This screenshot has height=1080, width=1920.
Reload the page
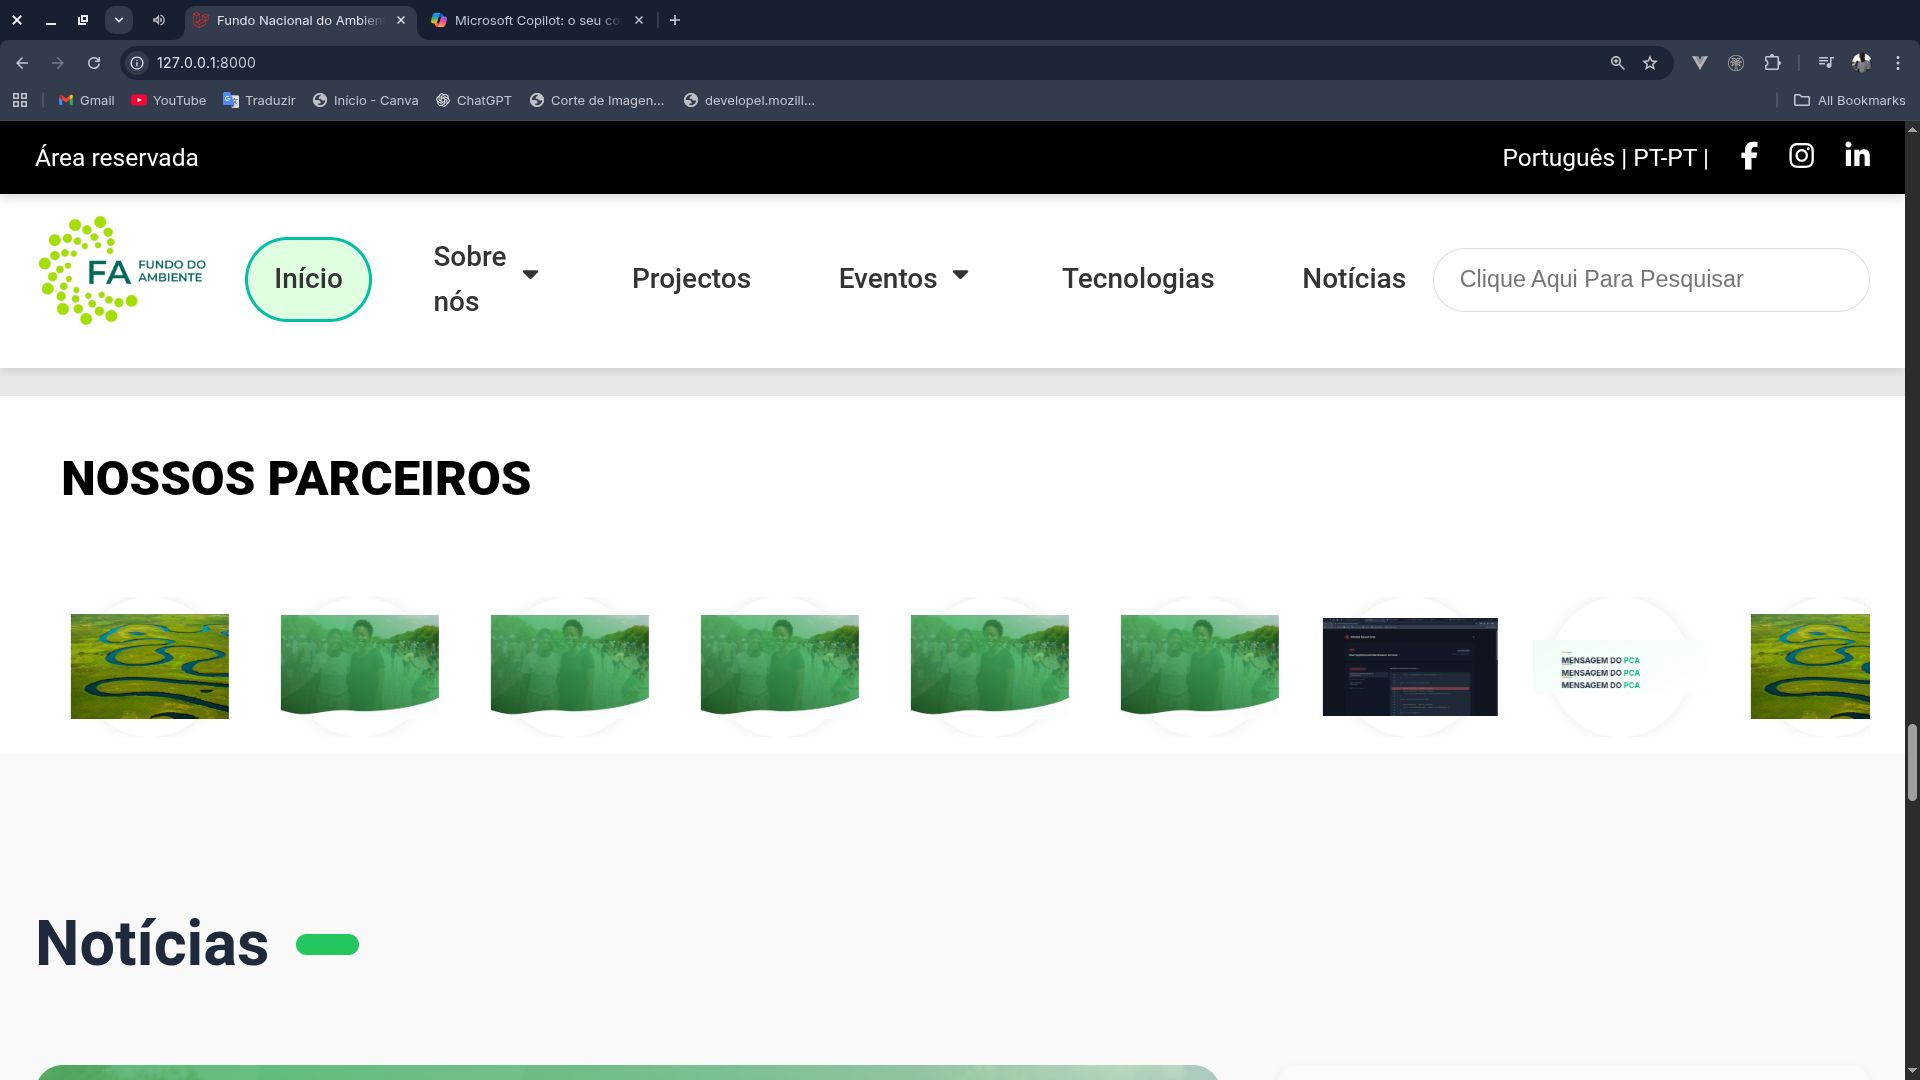pos(94,63)
